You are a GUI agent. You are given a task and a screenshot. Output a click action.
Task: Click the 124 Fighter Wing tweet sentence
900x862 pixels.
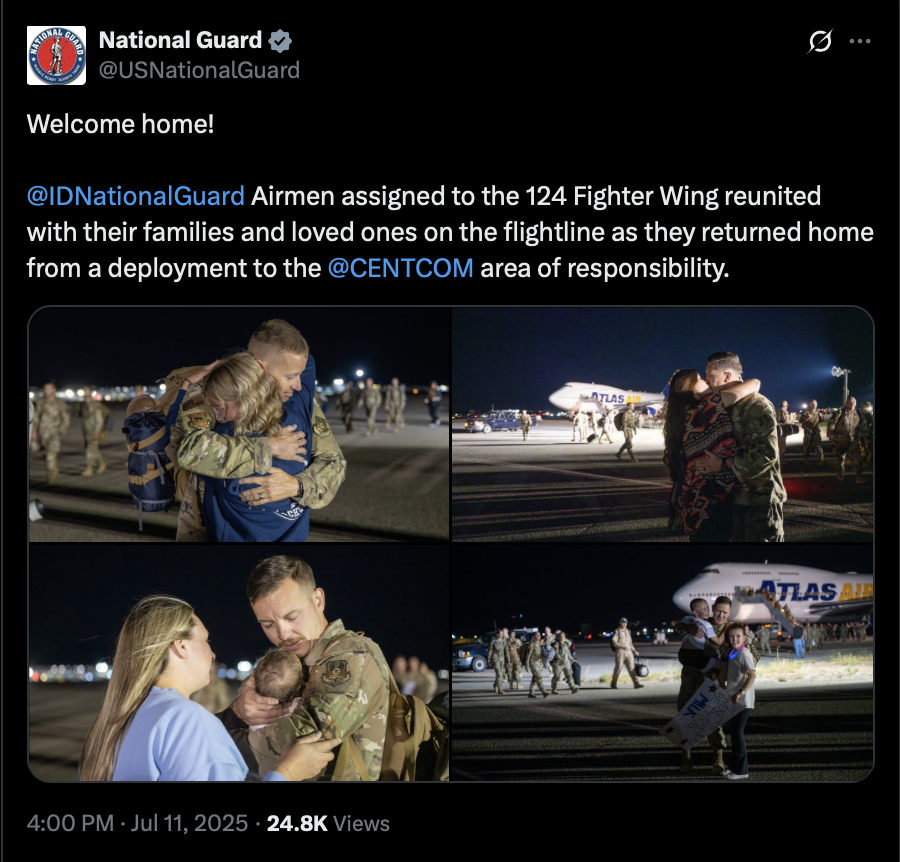point(450,232)
